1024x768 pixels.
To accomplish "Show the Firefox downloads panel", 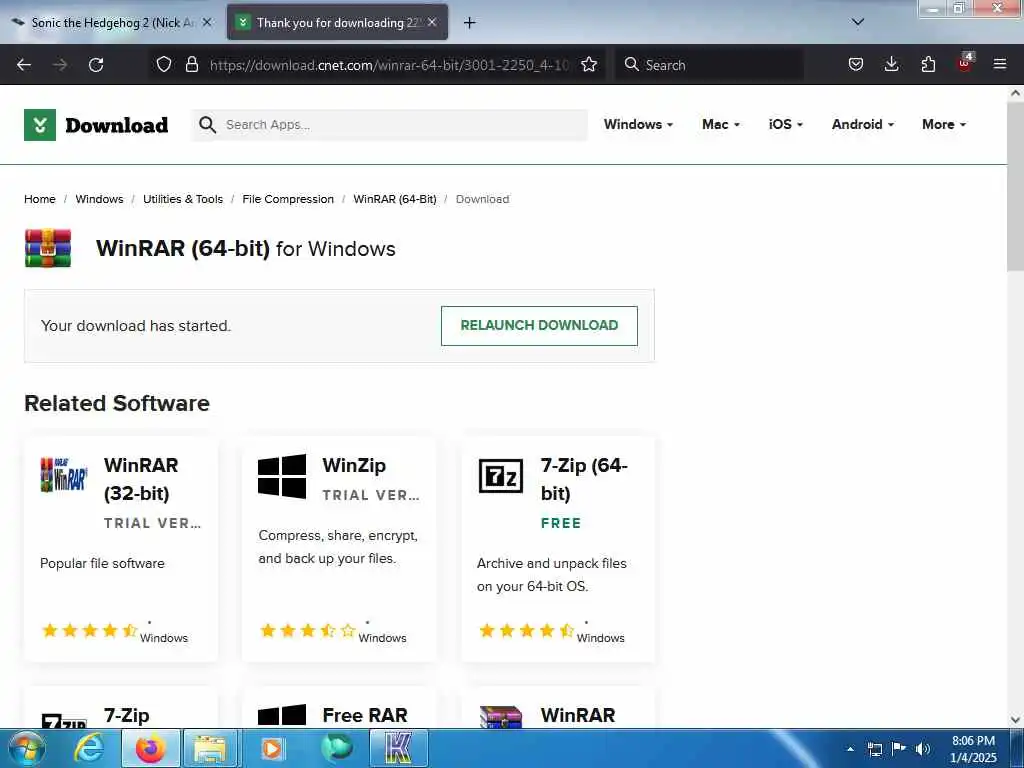I will 891,64.
